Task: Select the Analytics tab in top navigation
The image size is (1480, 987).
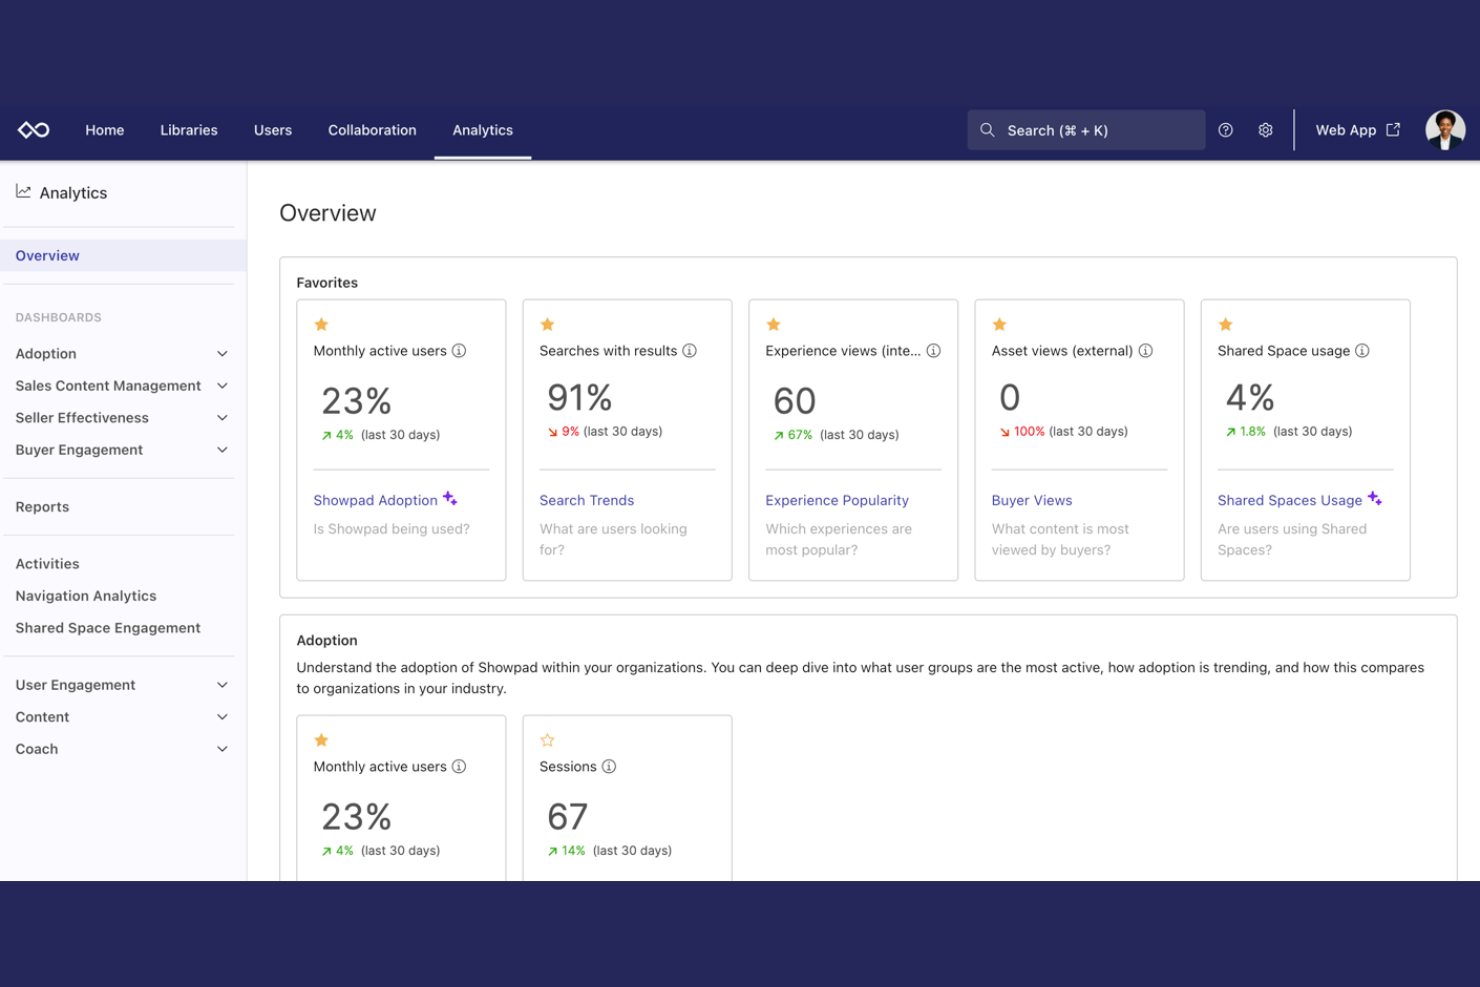Action: coord(483,130)
